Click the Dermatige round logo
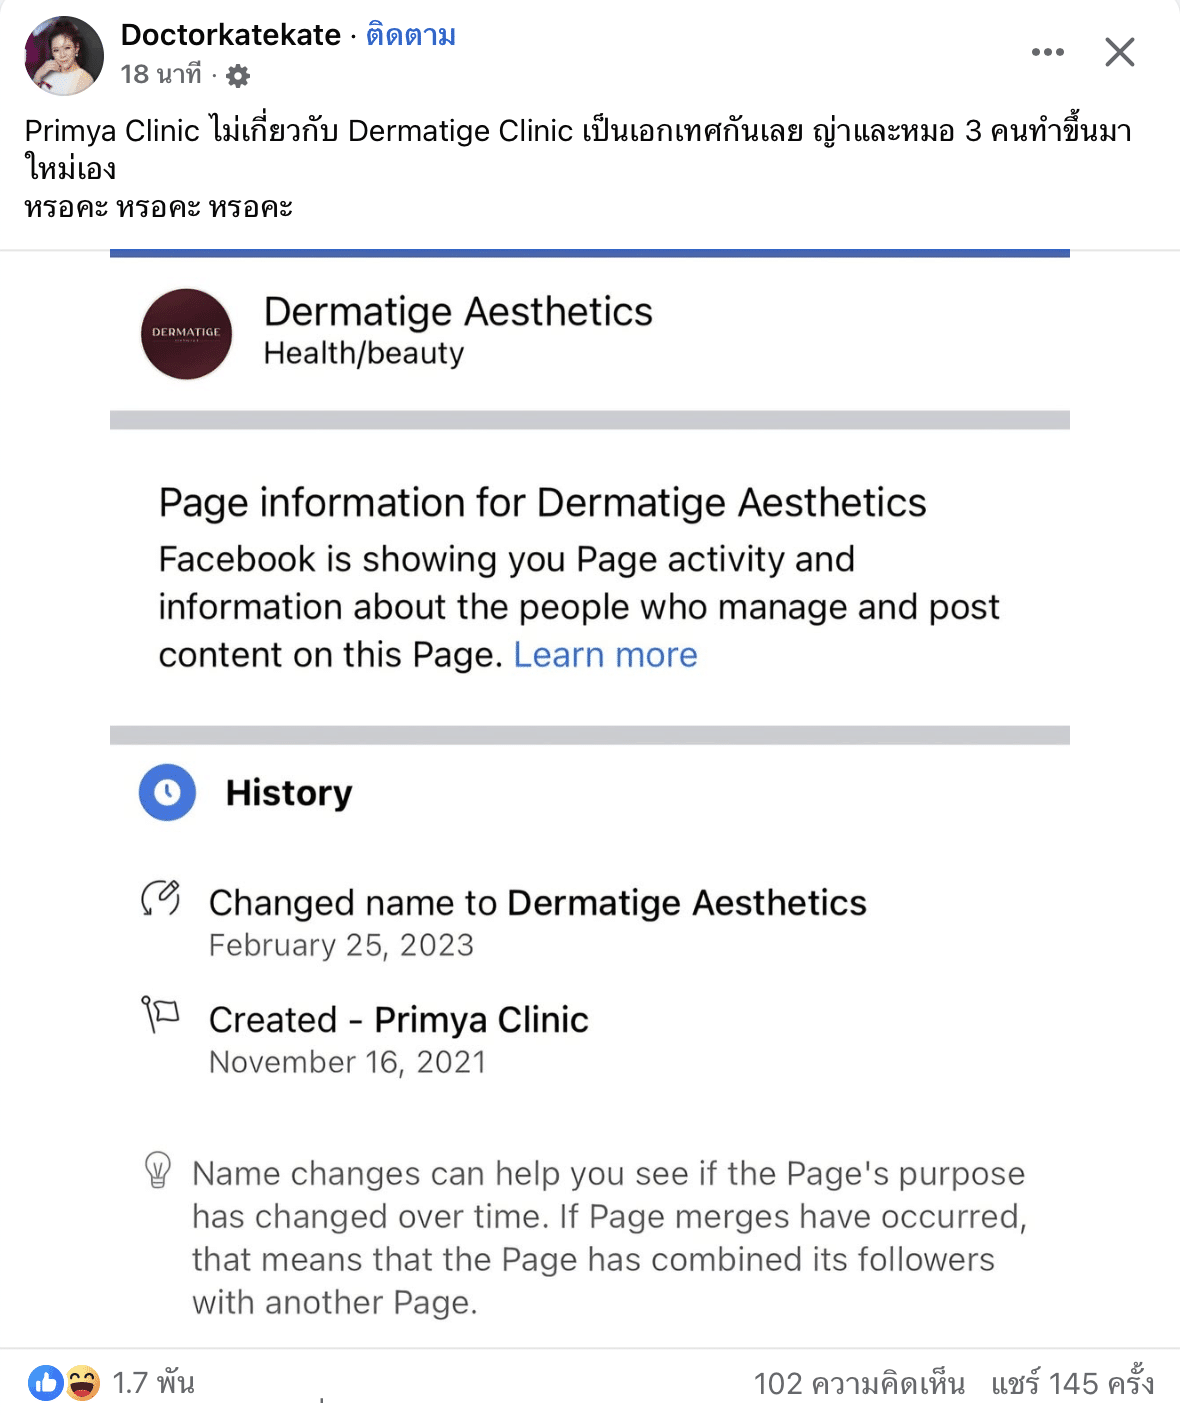The image size is (1180, 1416). click(x=186, y=334)
